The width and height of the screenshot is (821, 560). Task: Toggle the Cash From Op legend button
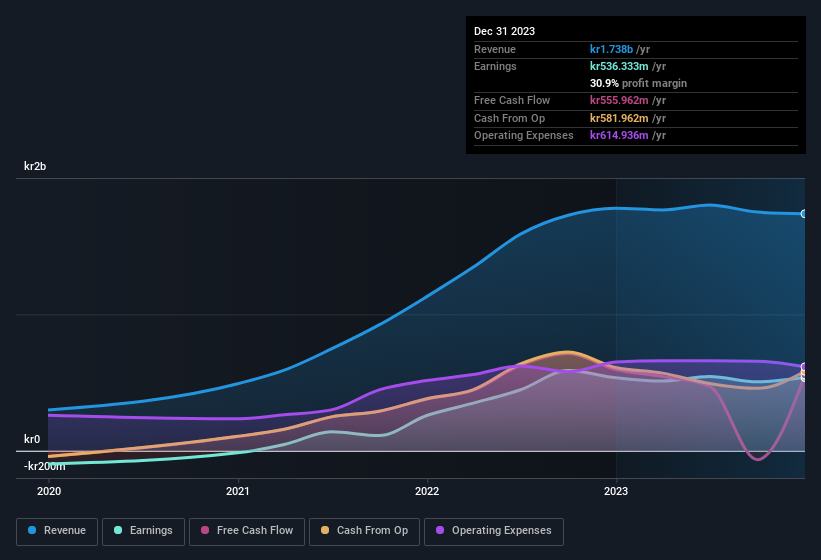(364, 531)
